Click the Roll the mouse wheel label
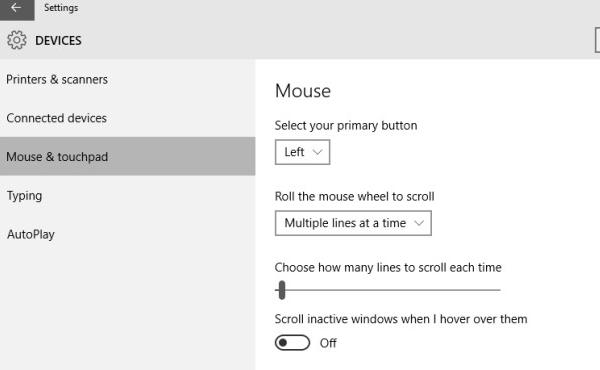Screen dimensions: 600x370 (354, 197)
